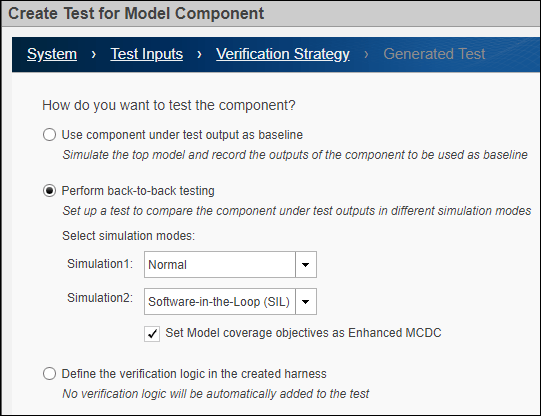
Task: Click the Normal simulation mode field
Action: click(220, 265)
